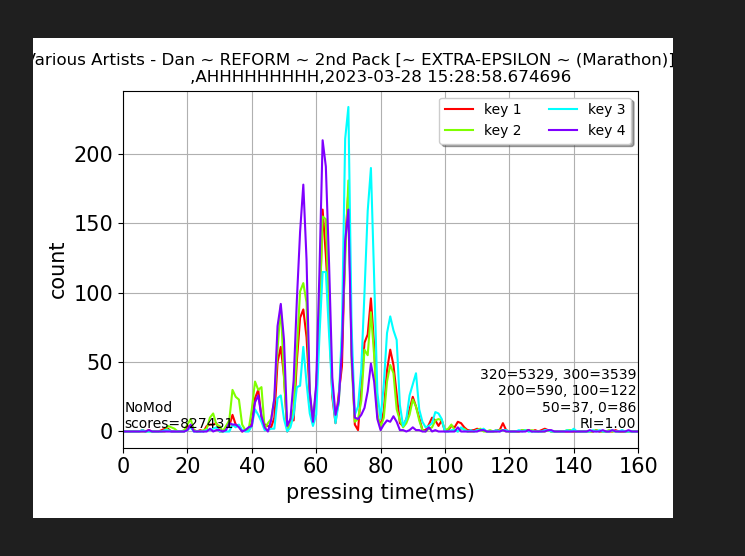This screenshot has height=556, width=745.
Task: Click the '200=590, 100=122' annotation
Action: (x=567, y=391)
